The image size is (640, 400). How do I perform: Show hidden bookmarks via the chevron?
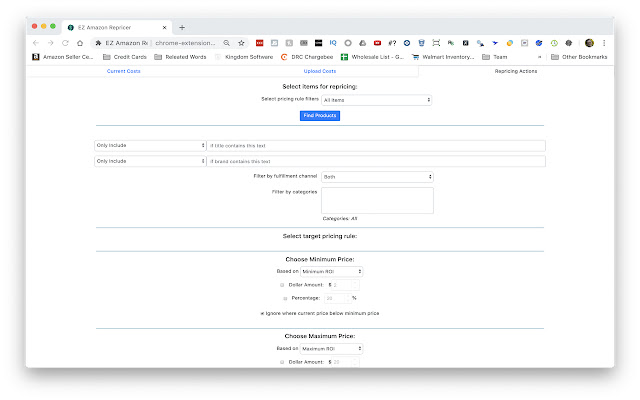pyautogui.click(x=539, y=57)
